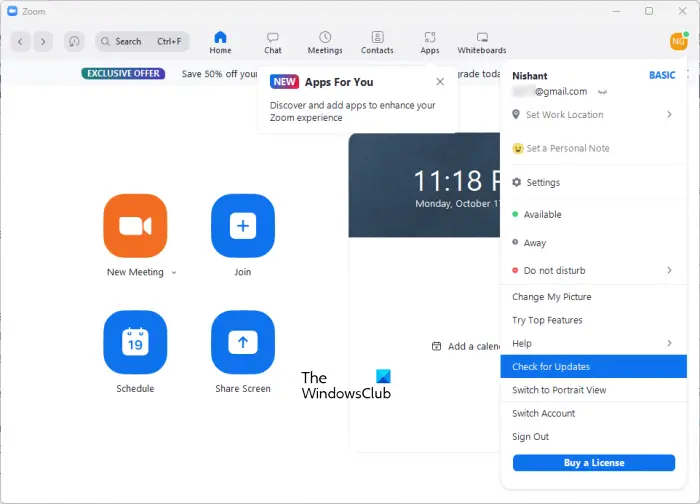The height and width of the screenshot is (504, 700).
Task: Choose Check for Updates
Action: 593,367
